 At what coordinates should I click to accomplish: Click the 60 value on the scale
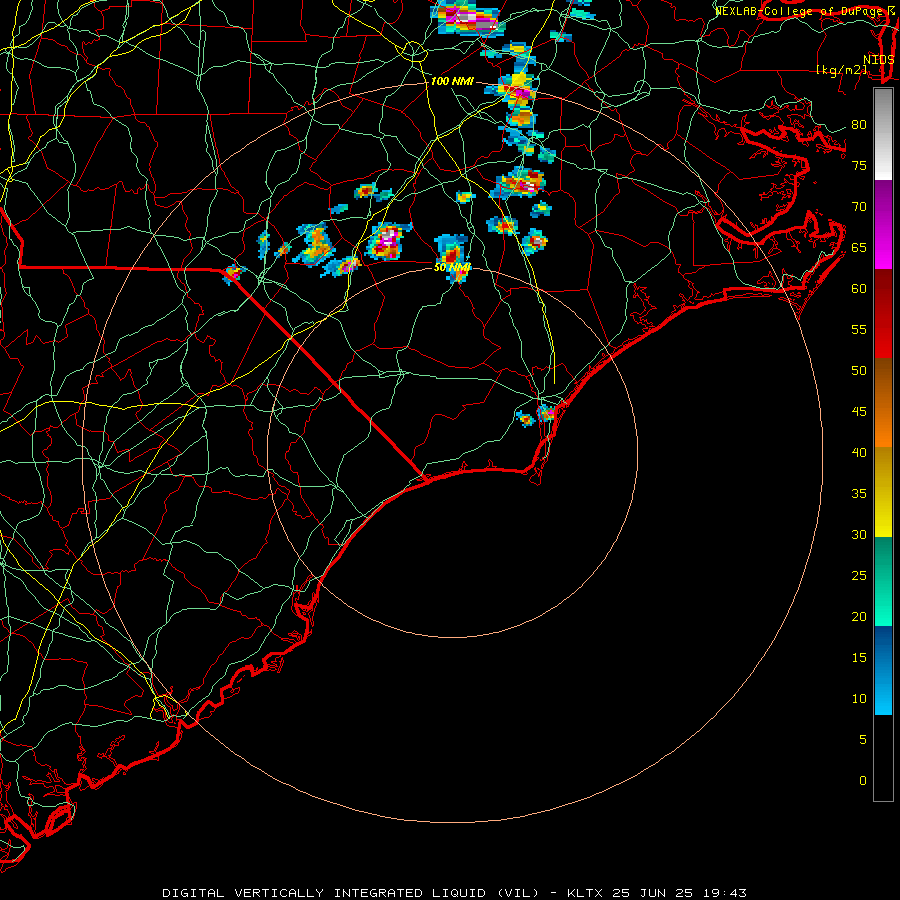click(859, 289)
